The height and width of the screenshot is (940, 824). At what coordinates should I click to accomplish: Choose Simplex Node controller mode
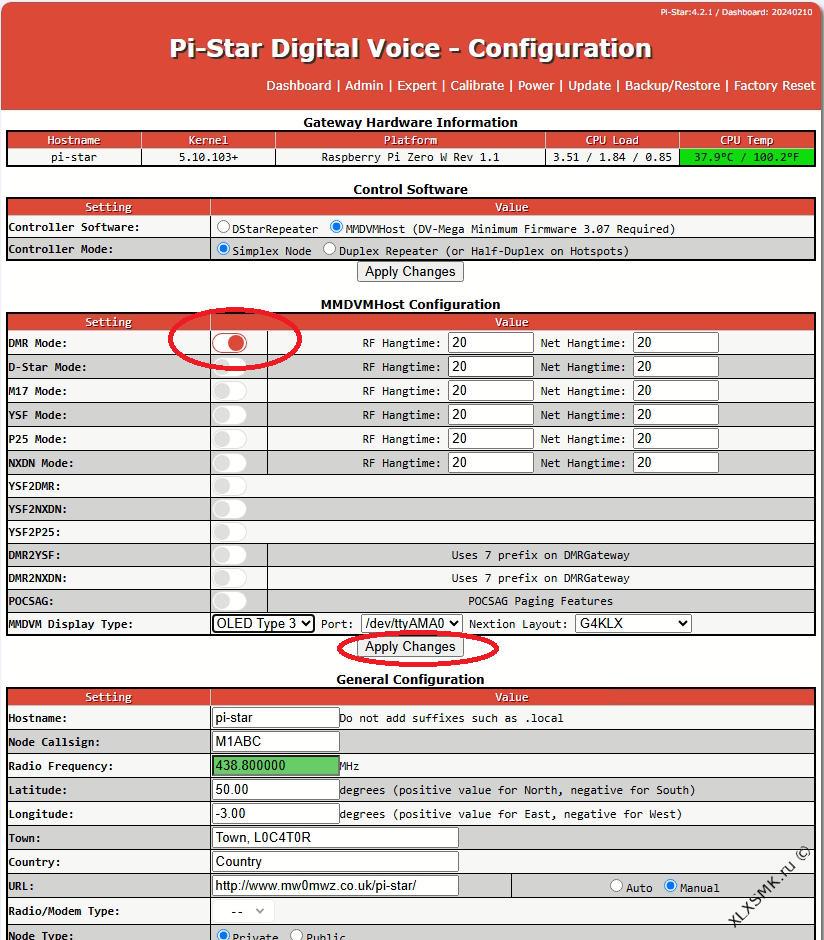(224, 248)
